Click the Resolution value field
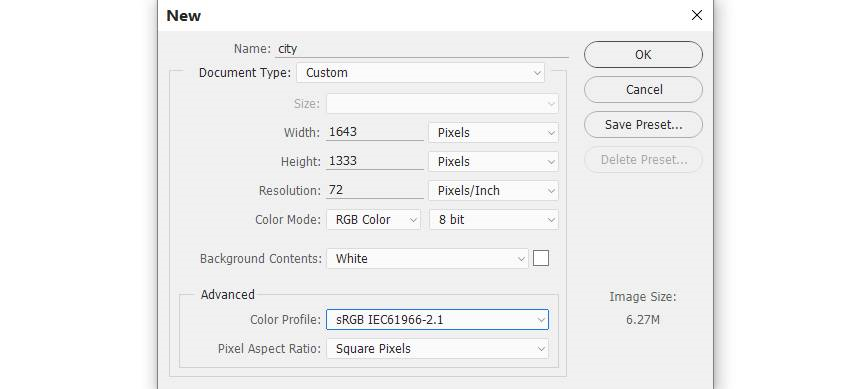This screenshot has width=850, height=389. (x=375, y=190)
